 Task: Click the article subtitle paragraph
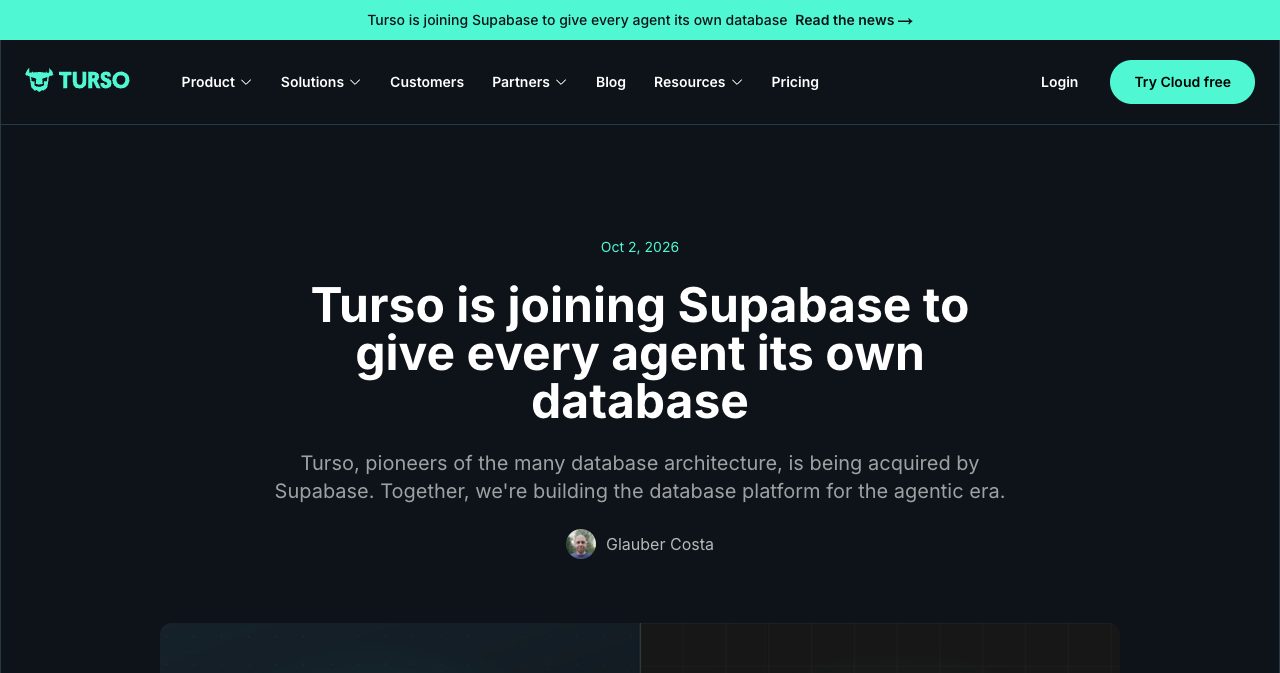tap(640, 477)
